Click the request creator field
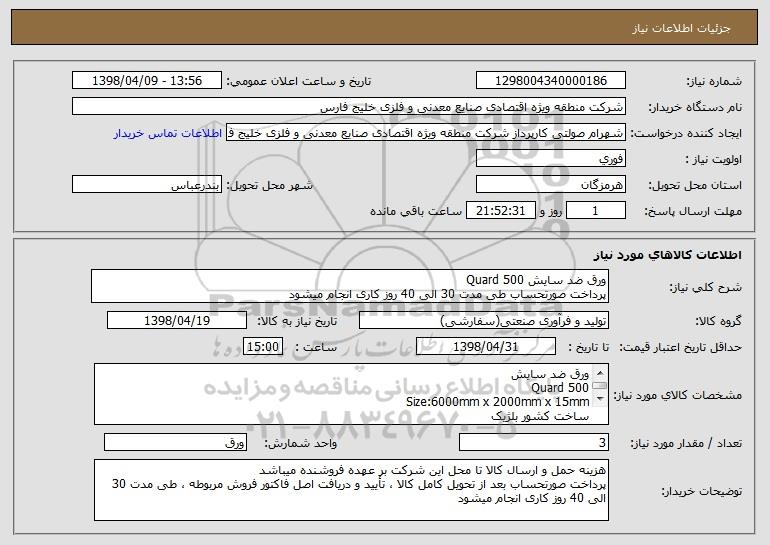The image size is (770, 545). [x=426, y=132]
